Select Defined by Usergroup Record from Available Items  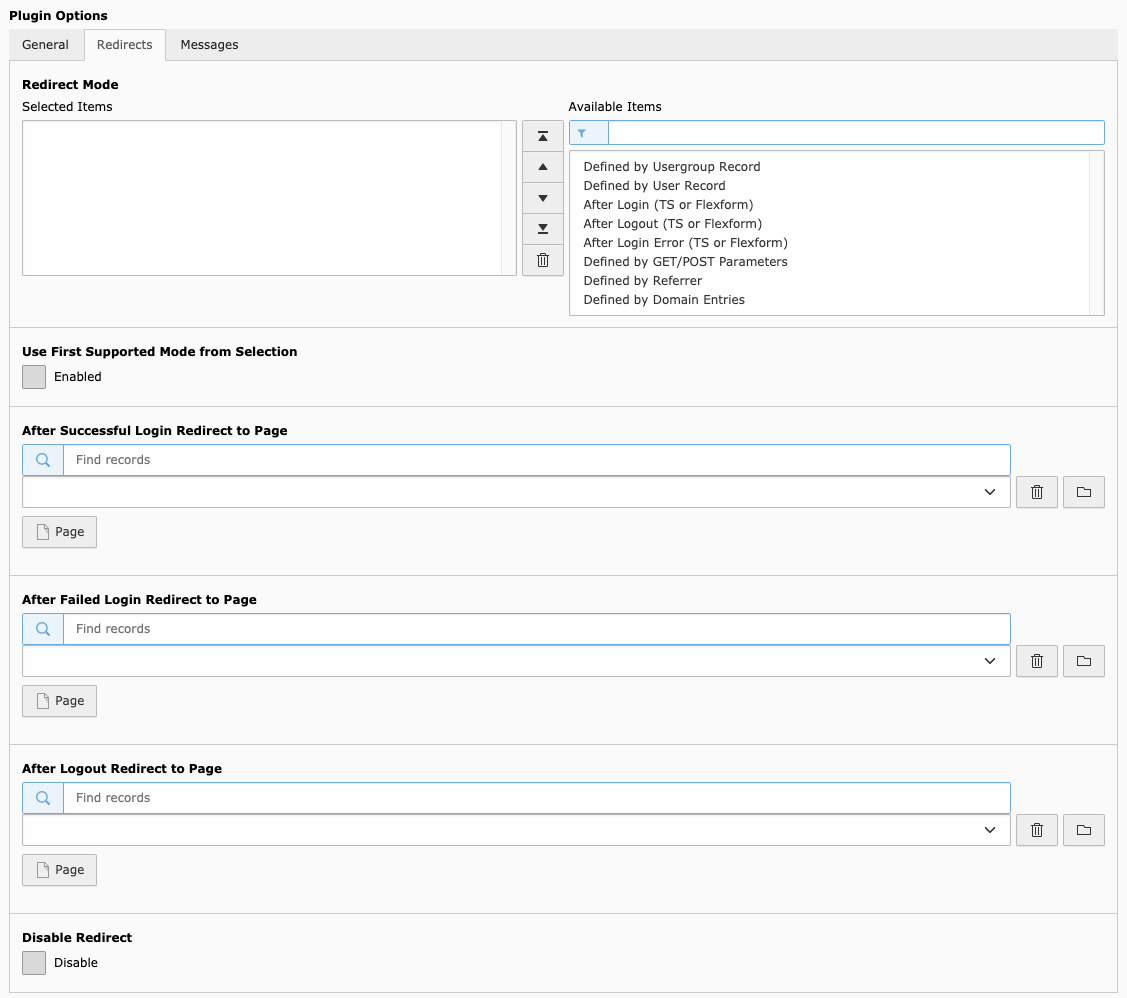(671, 166)
